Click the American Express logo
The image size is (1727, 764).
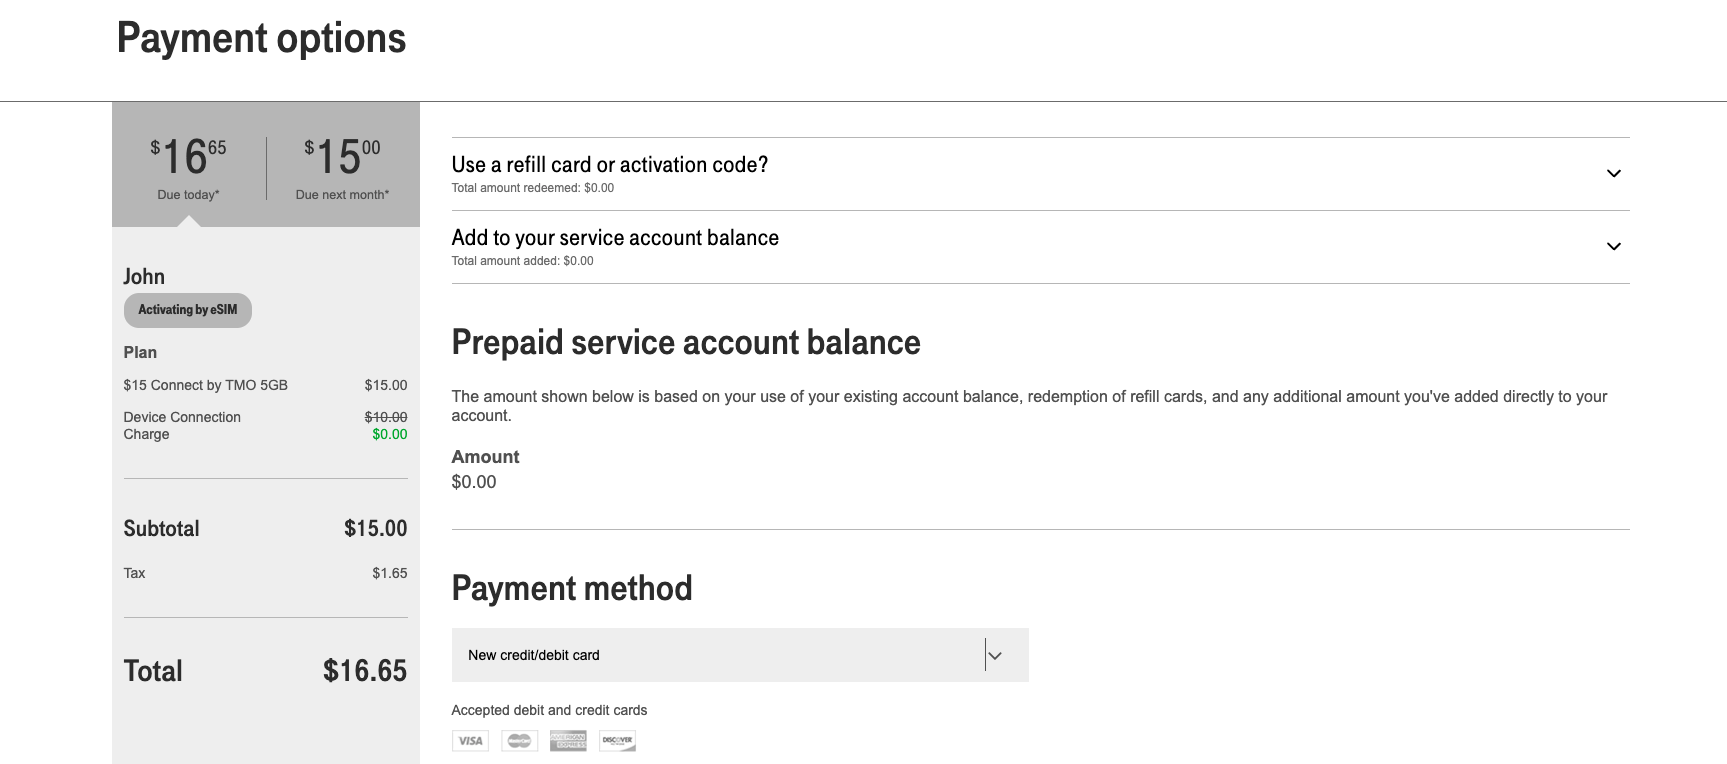(x=568, y=741)
